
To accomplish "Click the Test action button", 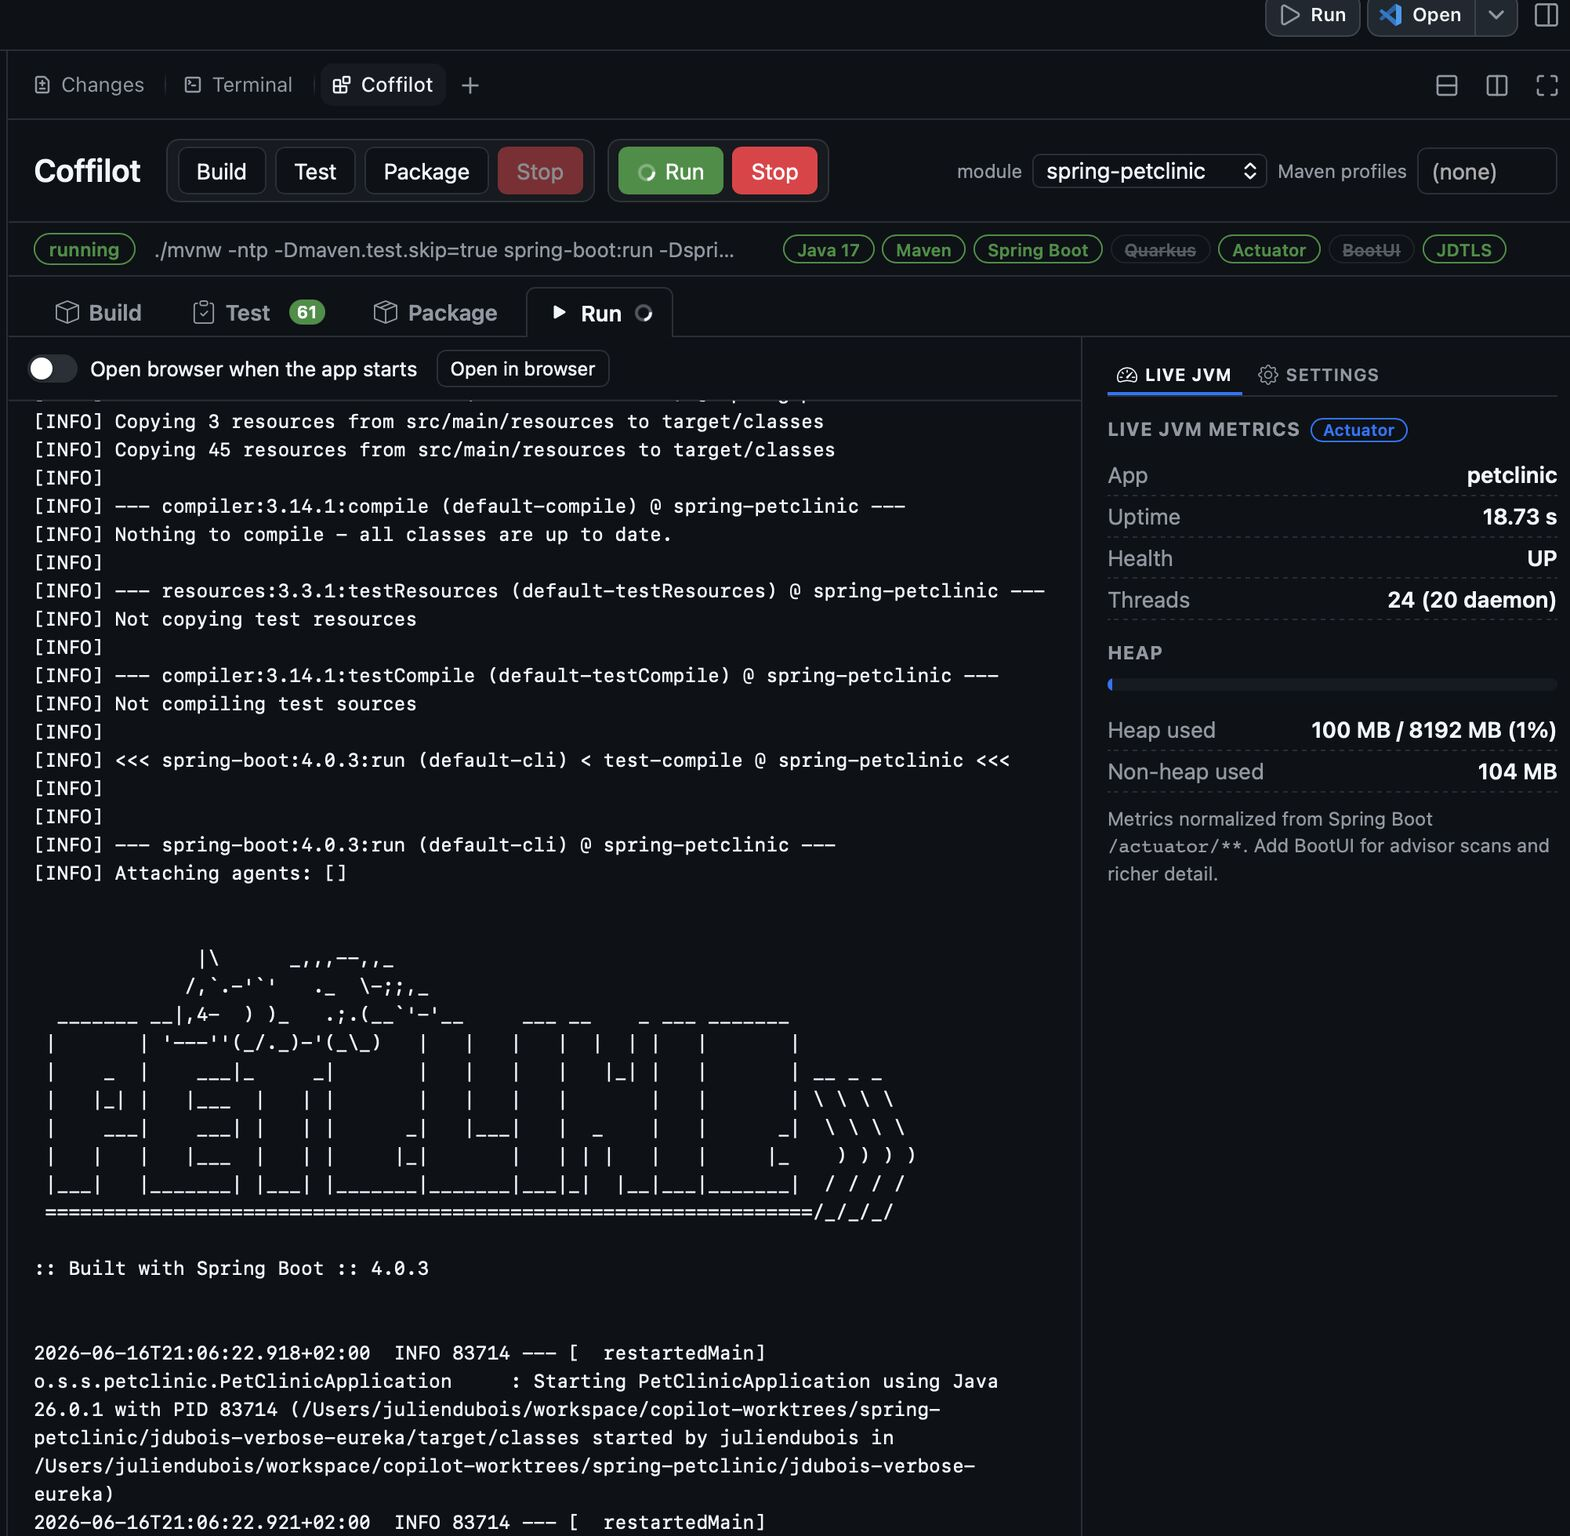I will click(x=315, y=171).
